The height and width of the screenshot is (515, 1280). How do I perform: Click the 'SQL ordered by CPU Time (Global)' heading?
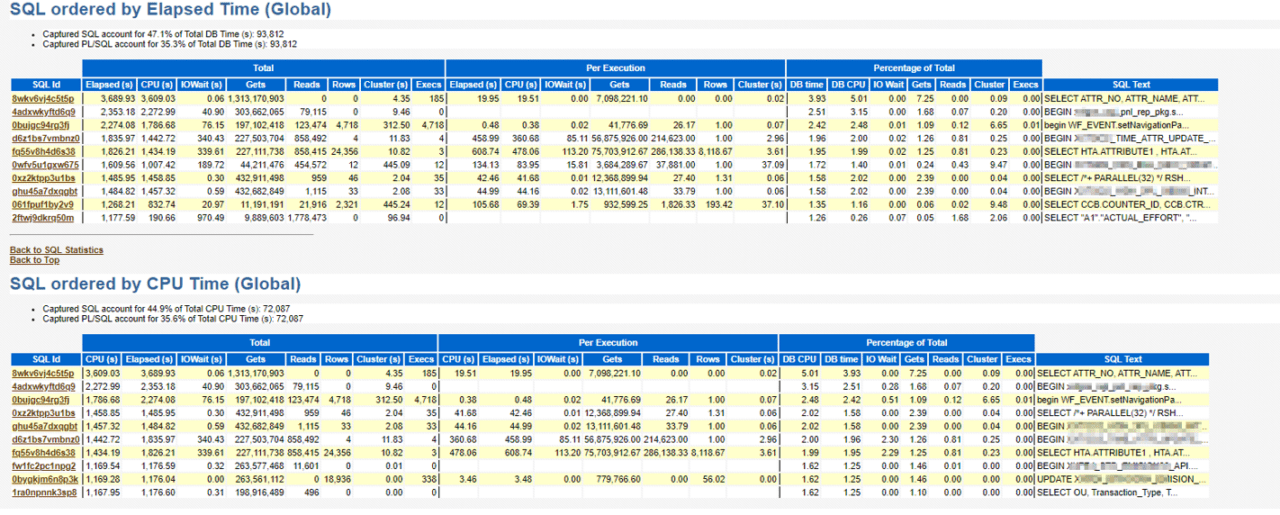155,284
